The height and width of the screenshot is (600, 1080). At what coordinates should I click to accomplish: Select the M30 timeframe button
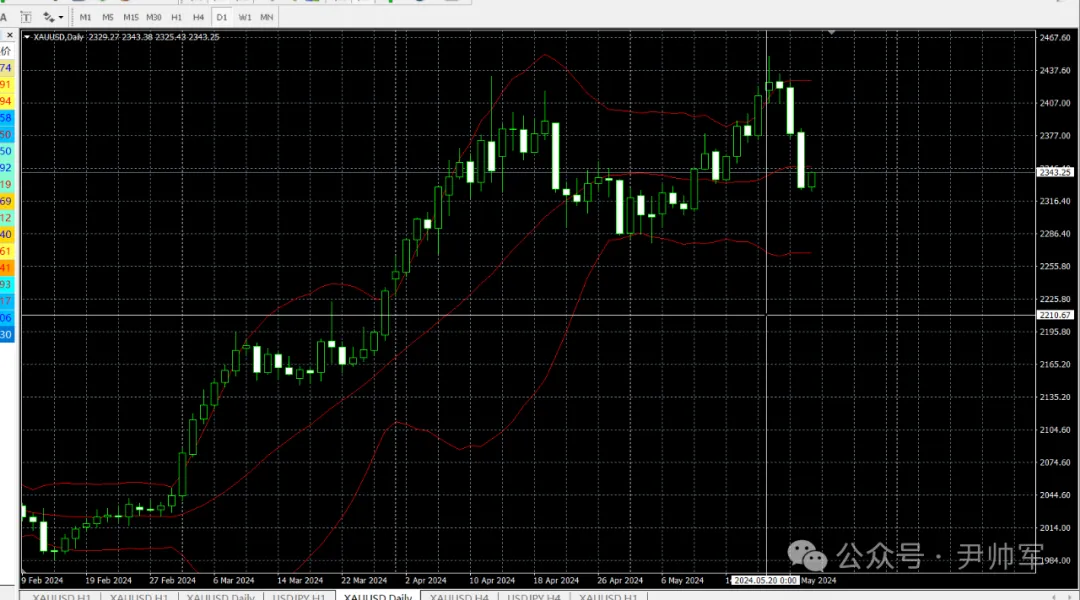[154, 17]
